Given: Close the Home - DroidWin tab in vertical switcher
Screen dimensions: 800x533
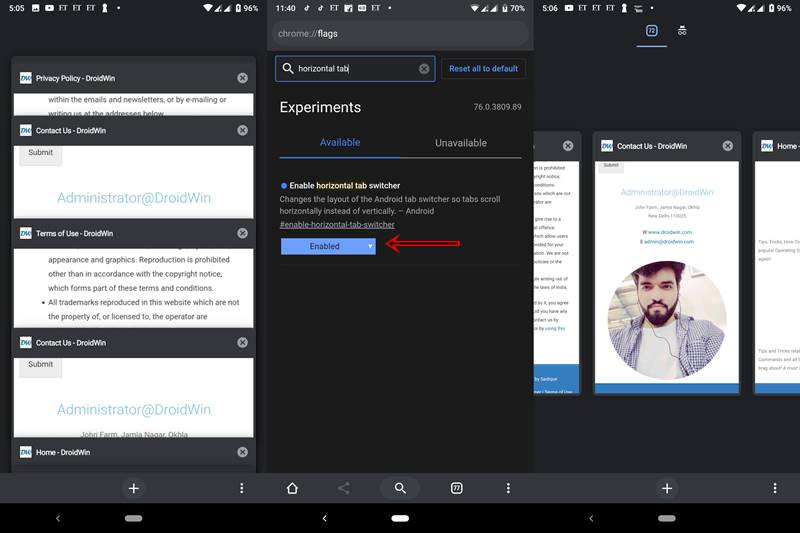Looking at the screenshot, I should 242,452.
